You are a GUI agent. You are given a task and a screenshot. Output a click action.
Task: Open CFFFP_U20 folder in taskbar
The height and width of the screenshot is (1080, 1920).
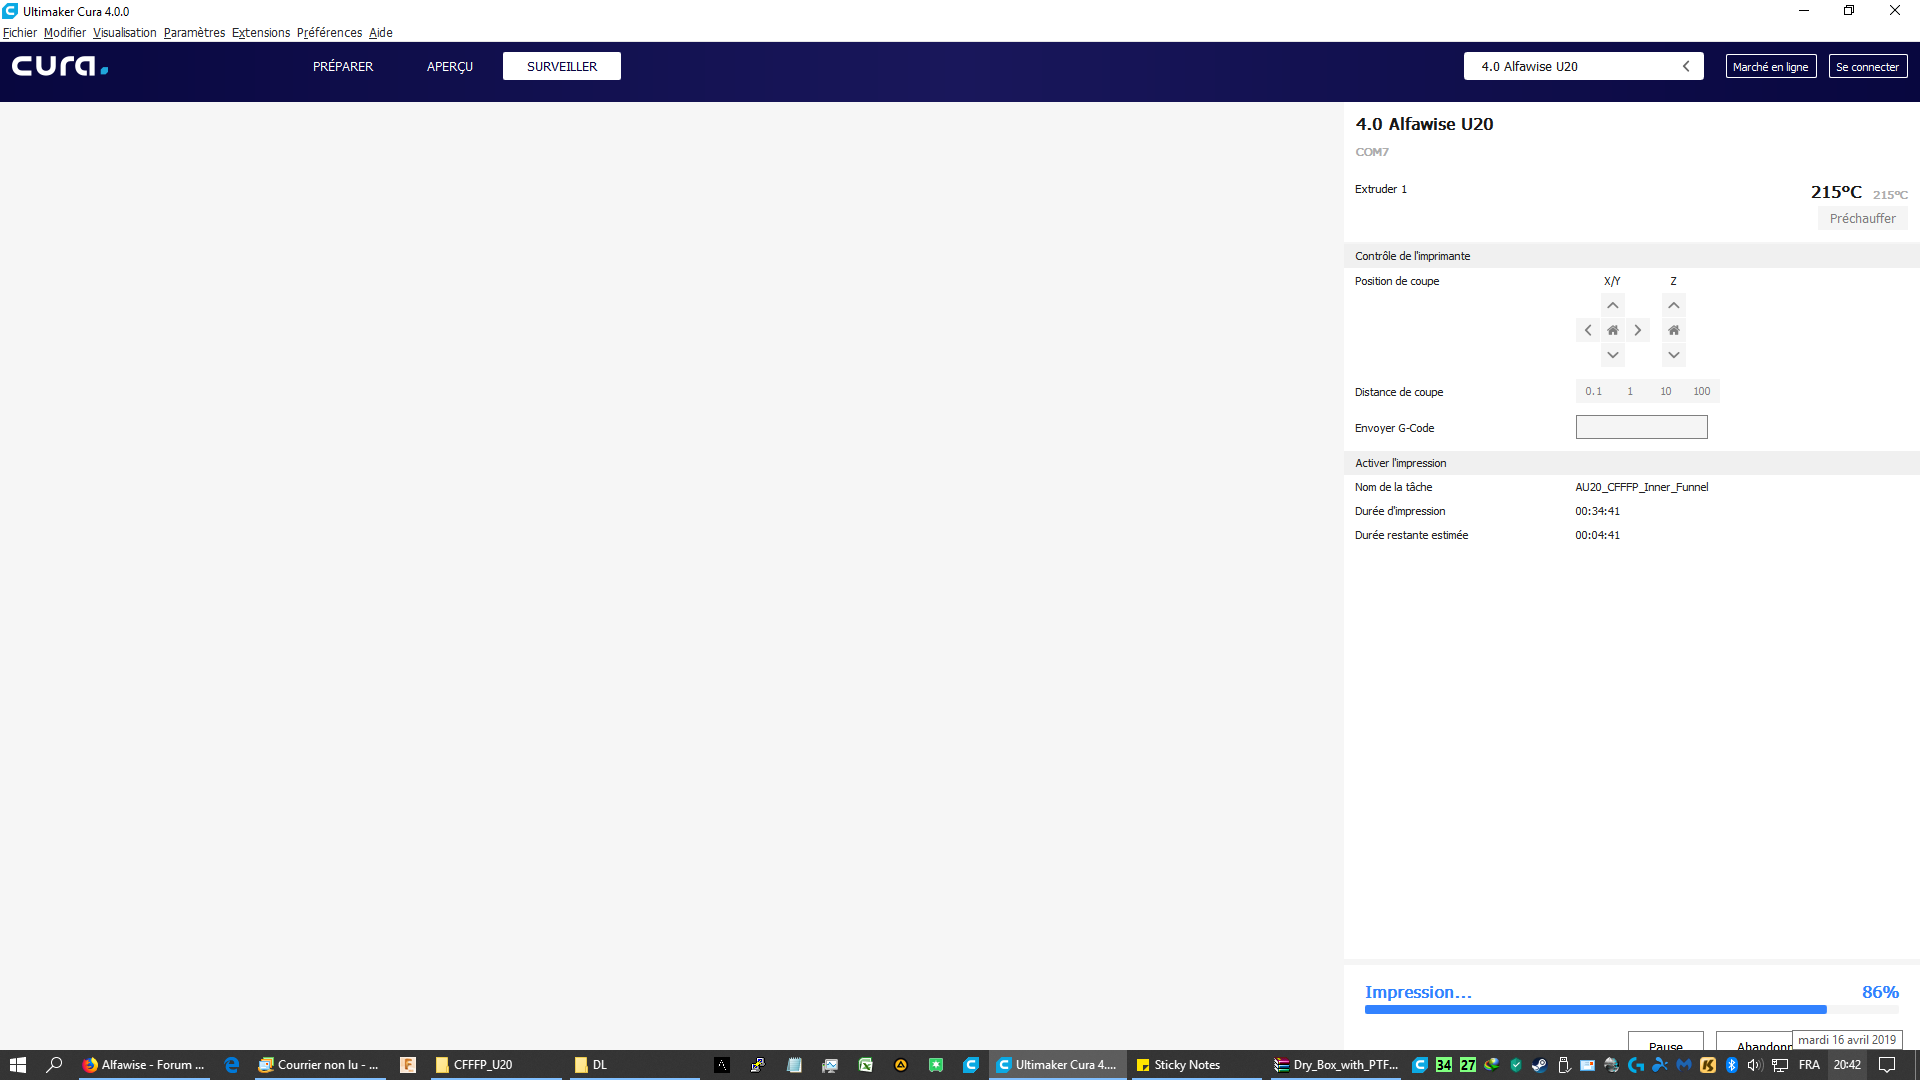coord(497,1065)
